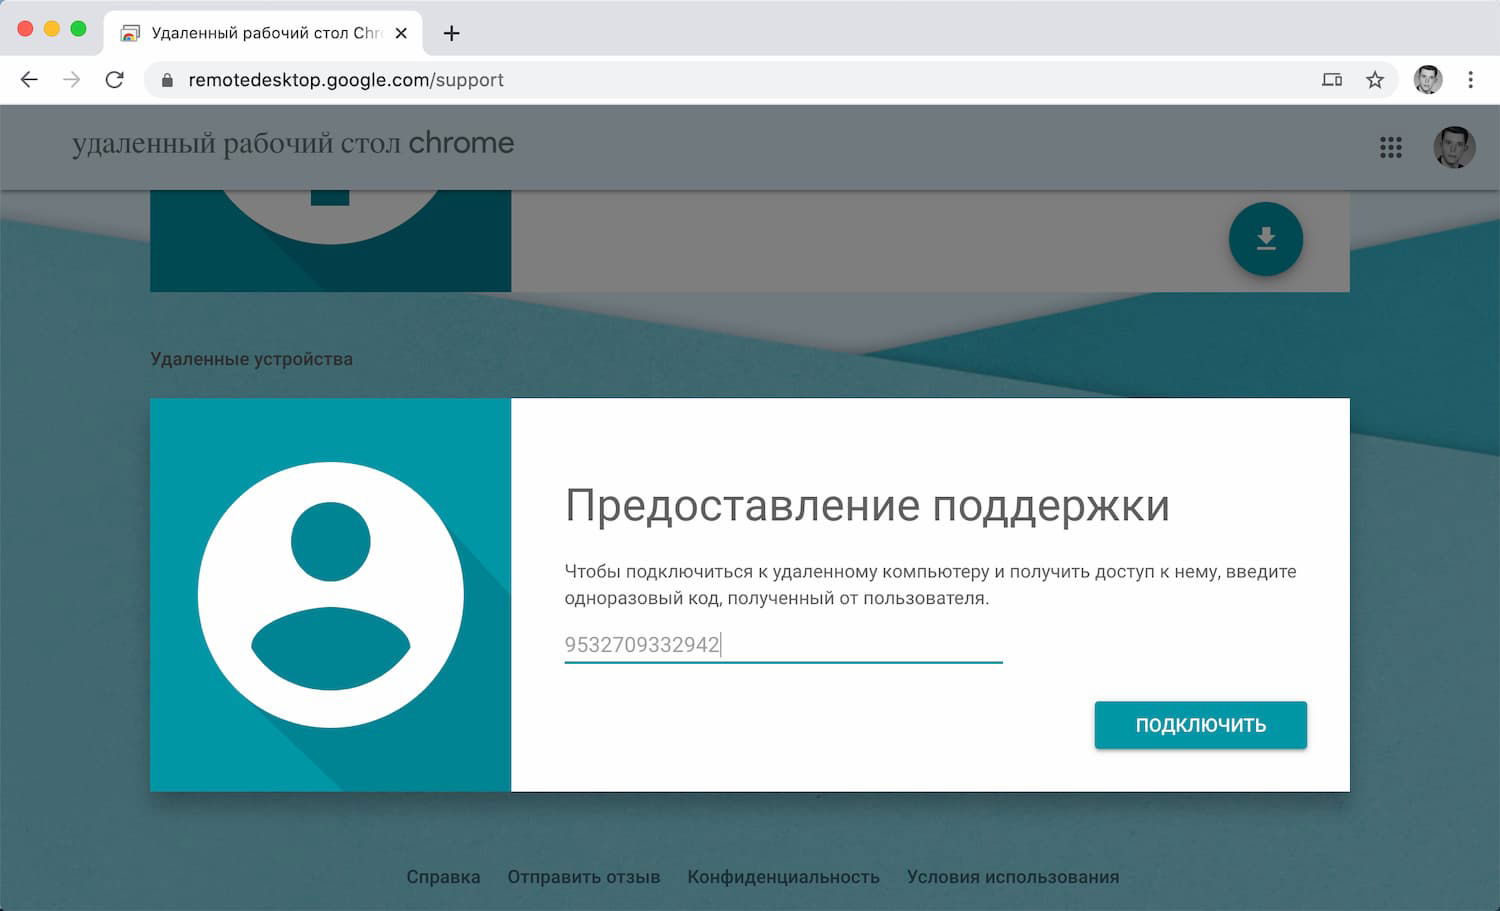Open the Справка link
The height and width of the screenshot is (911, 1500).
pyautogui.click(x=443, y=877)
